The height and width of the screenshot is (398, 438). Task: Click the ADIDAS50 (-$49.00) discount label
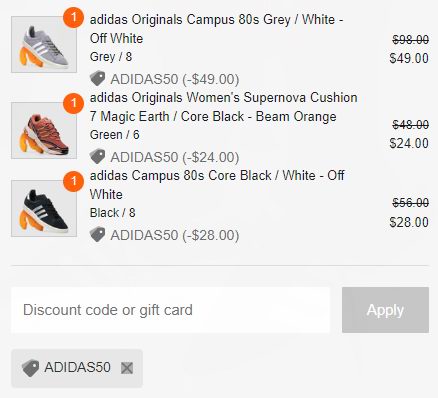(x=175, y=79)
